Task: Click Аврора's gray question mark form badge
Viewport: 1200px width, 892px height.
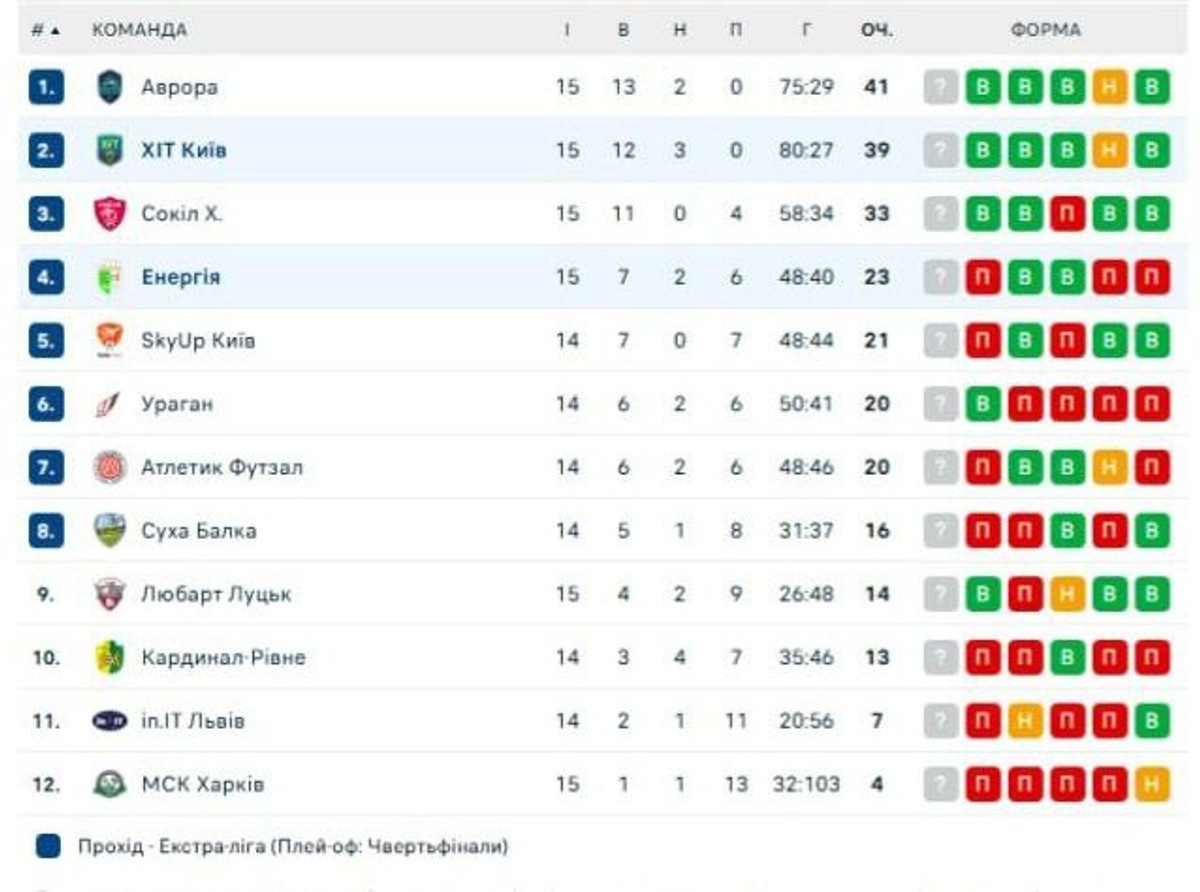Action: (x=941, y=87)
